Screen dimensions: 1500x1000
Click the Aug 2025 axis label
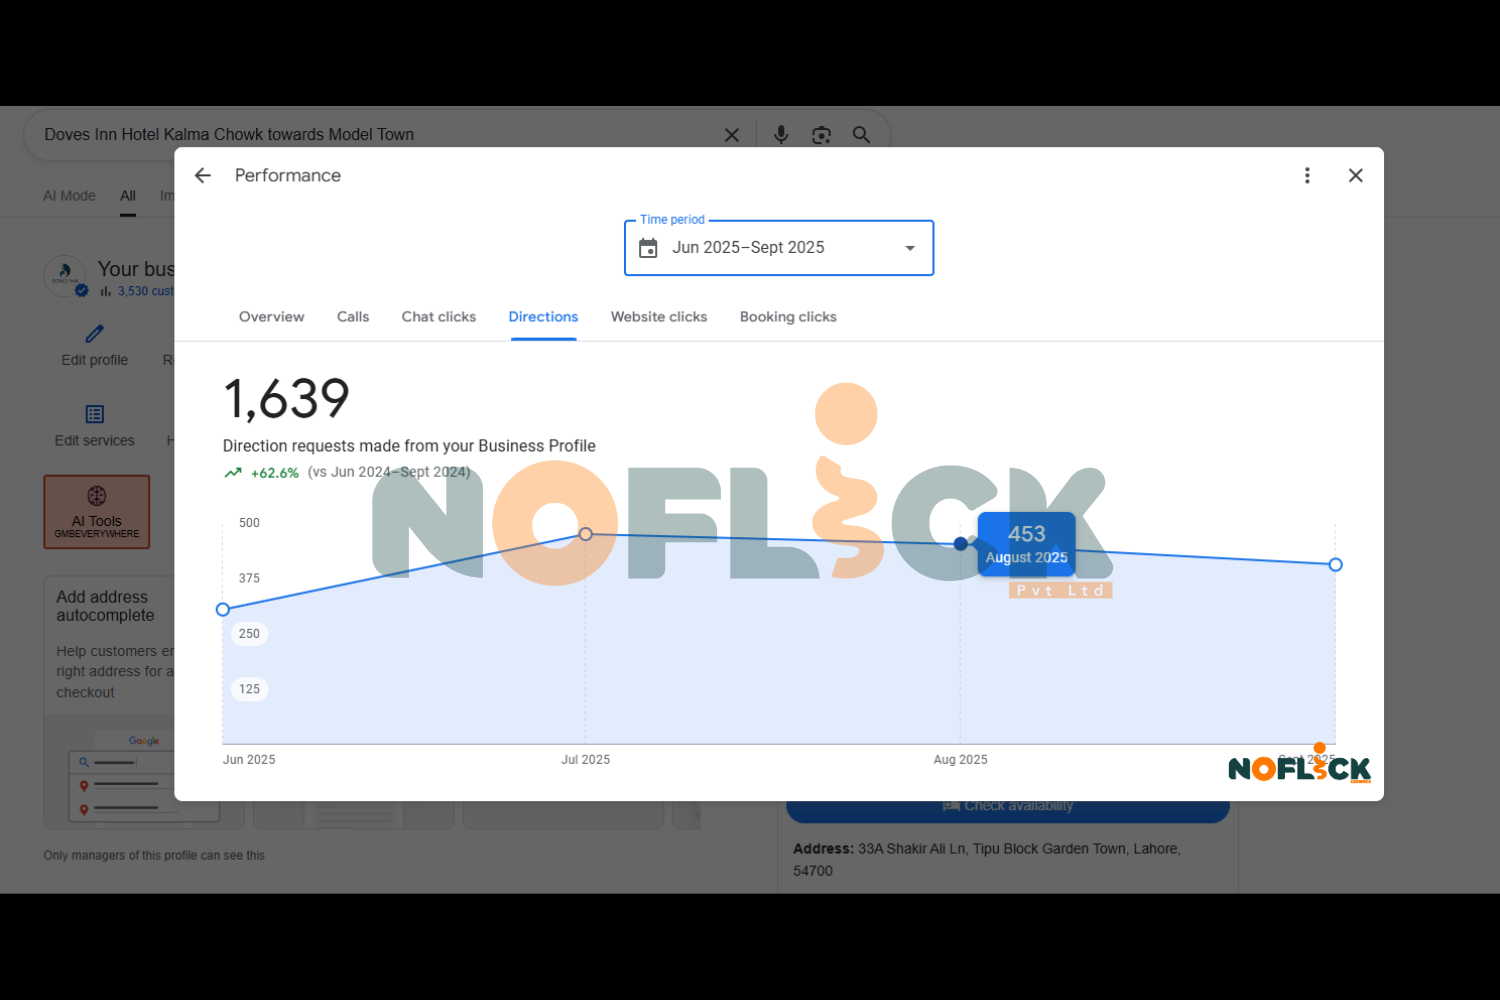[961, 760]
